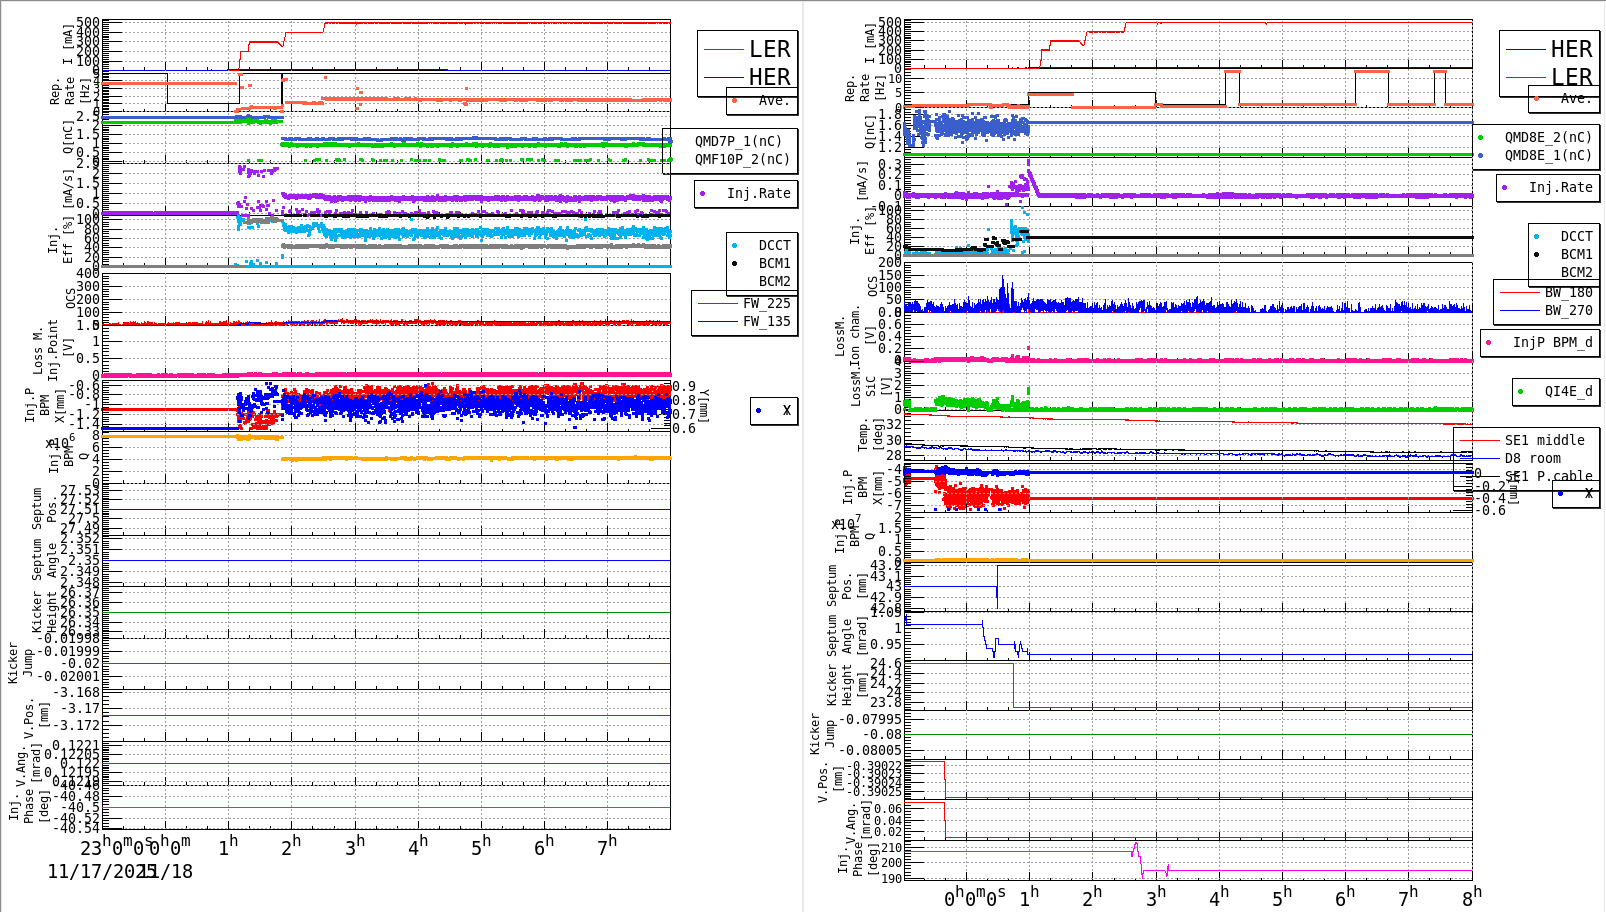Click the HER legend entry in the left plot
This screenshot has height=912, width=1606.
(x=770, y=77)
